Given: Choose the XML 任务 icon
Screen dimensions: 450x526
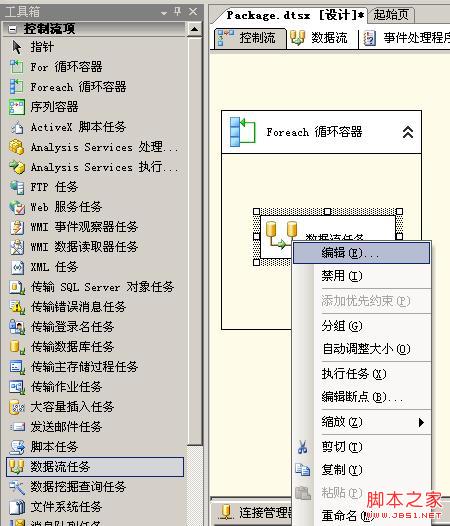Looking at the screenshot, I should 17,267.
